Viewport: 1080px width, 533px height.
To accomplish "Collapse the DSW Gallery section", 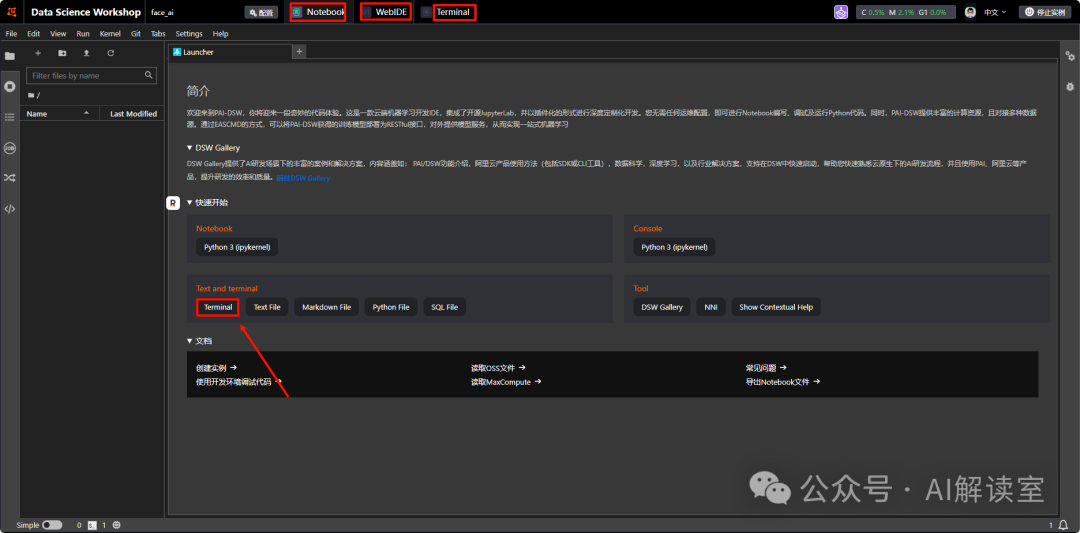I will point(190,148).
